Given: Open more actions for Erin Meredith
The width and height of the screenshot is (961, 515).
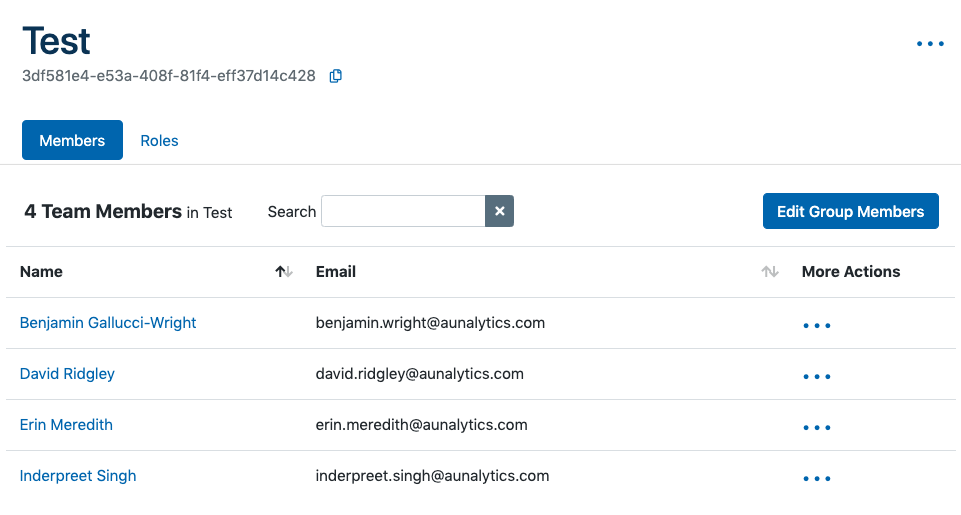Looking at the screenshot, I should [x=817, y=427].
